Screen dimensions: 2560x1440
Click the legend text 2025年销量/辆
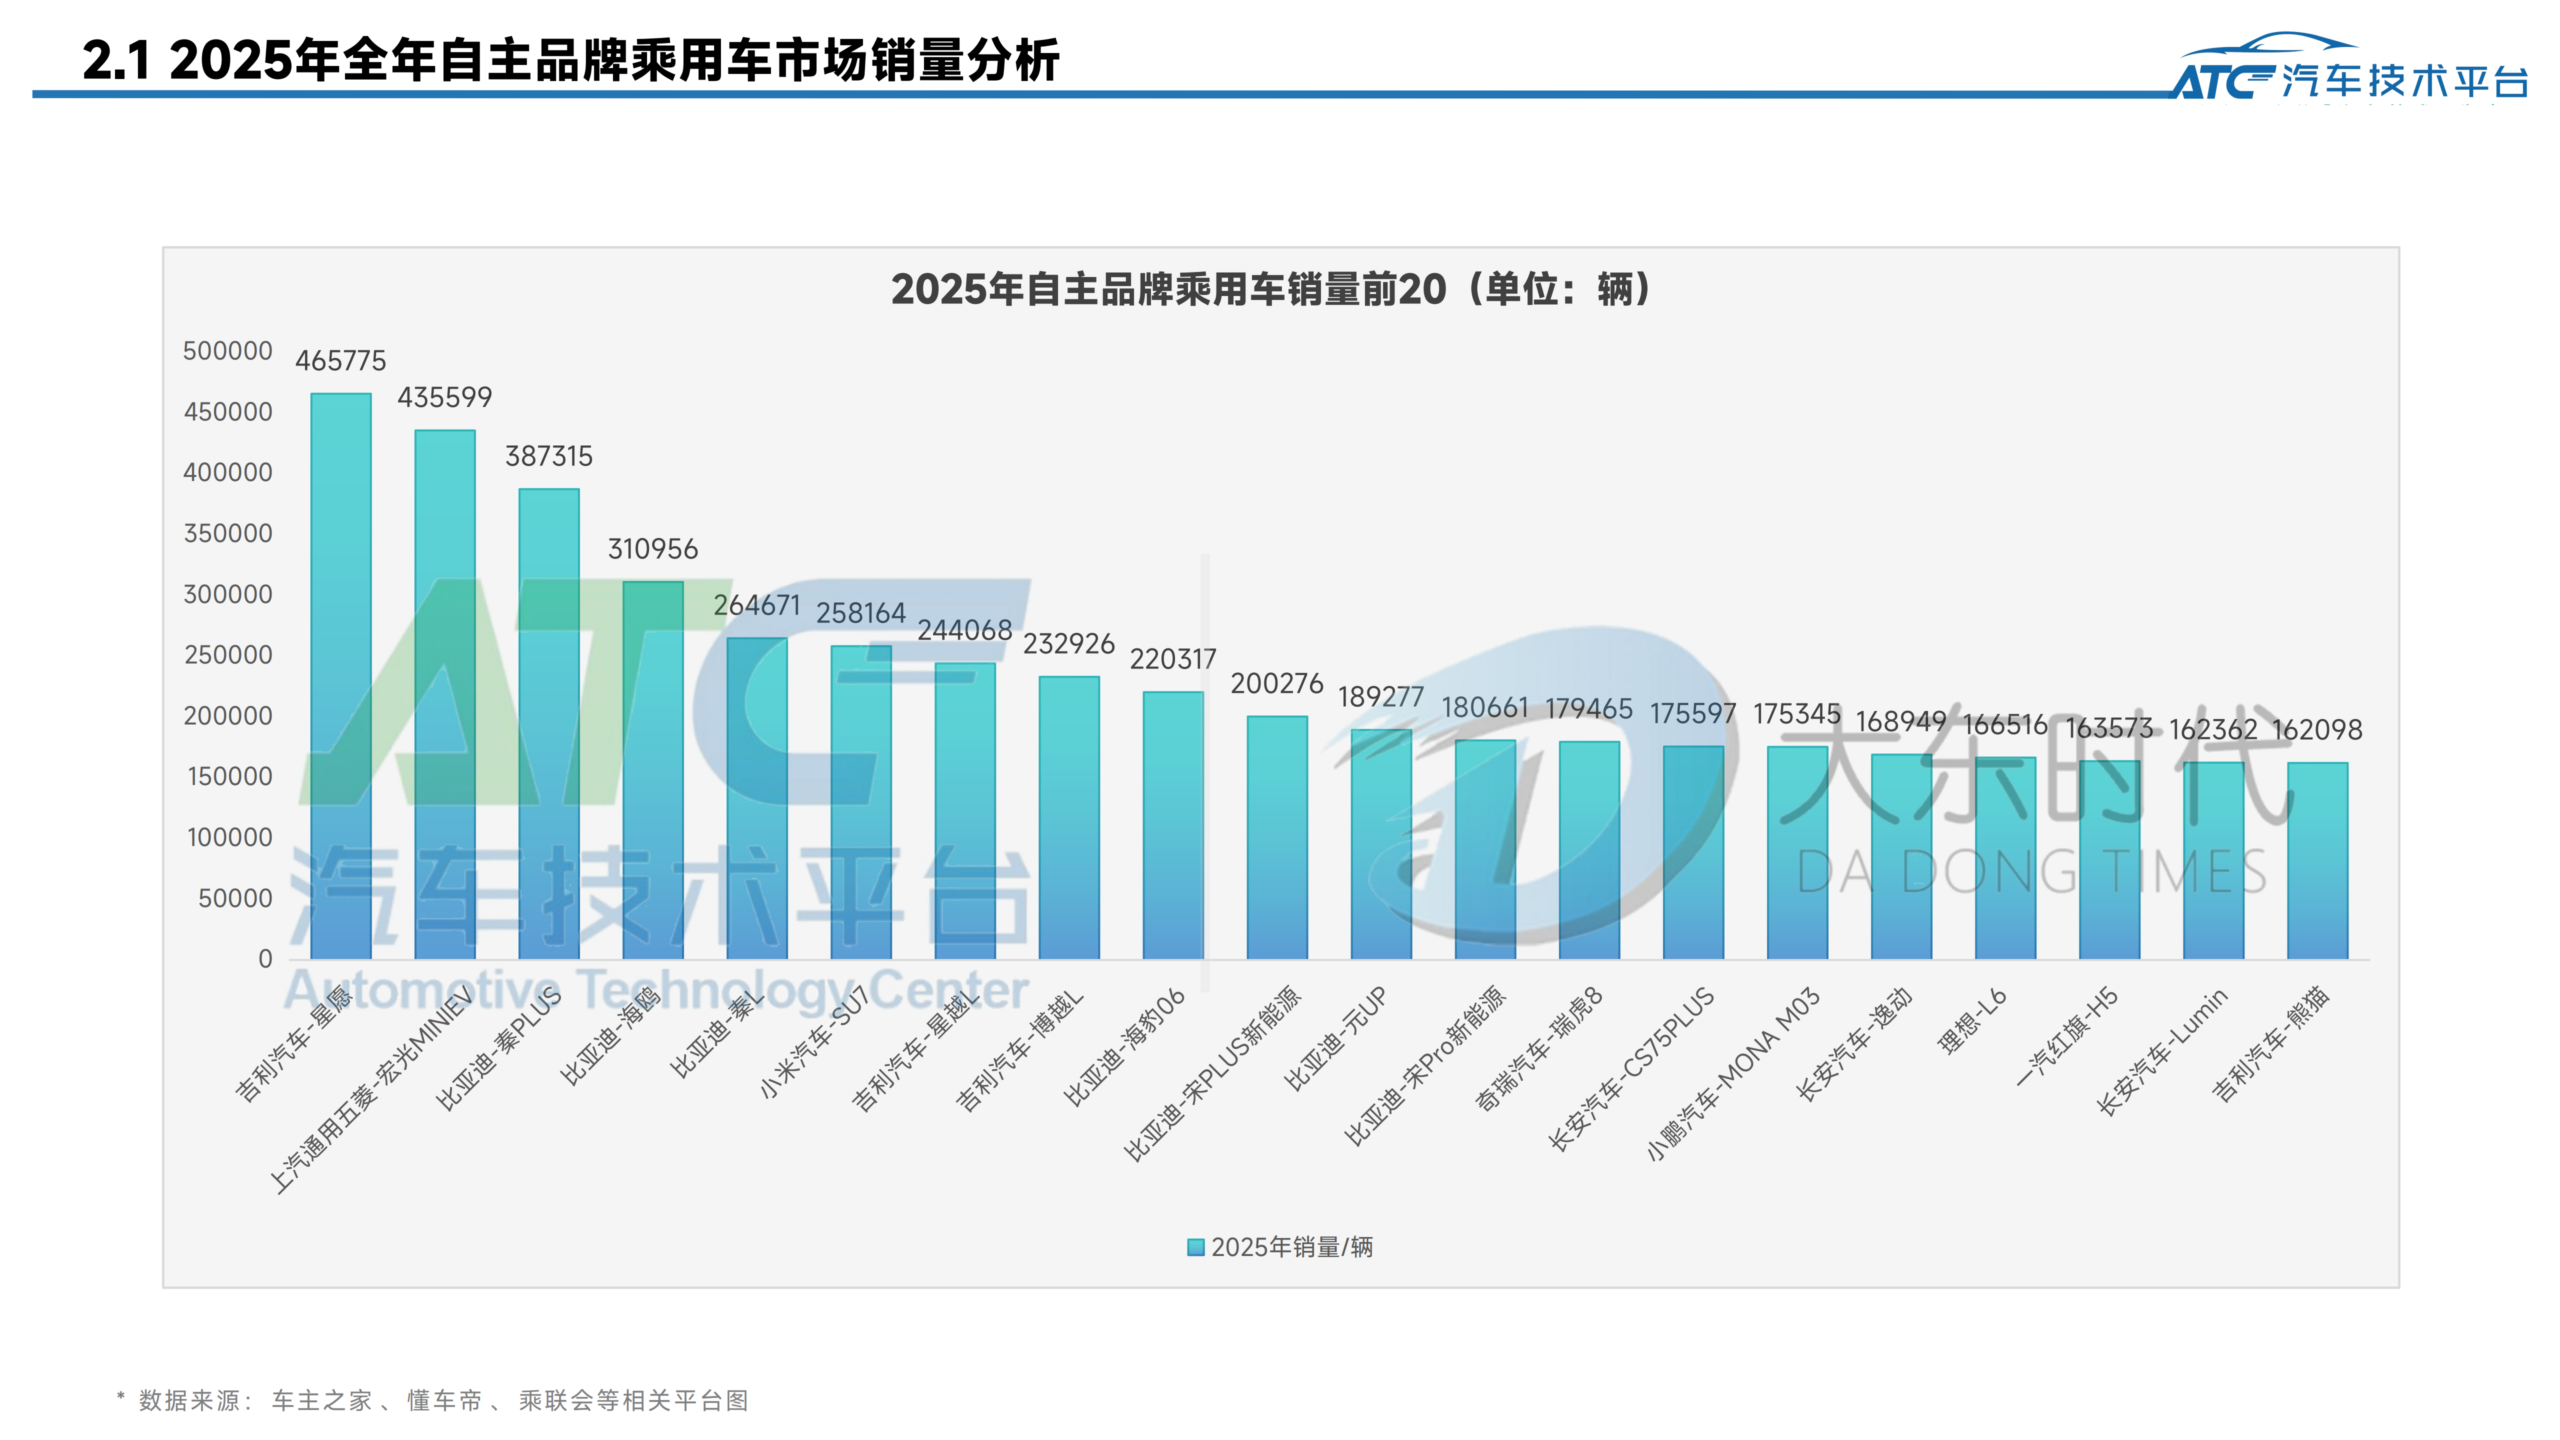pos(1291,1247)
